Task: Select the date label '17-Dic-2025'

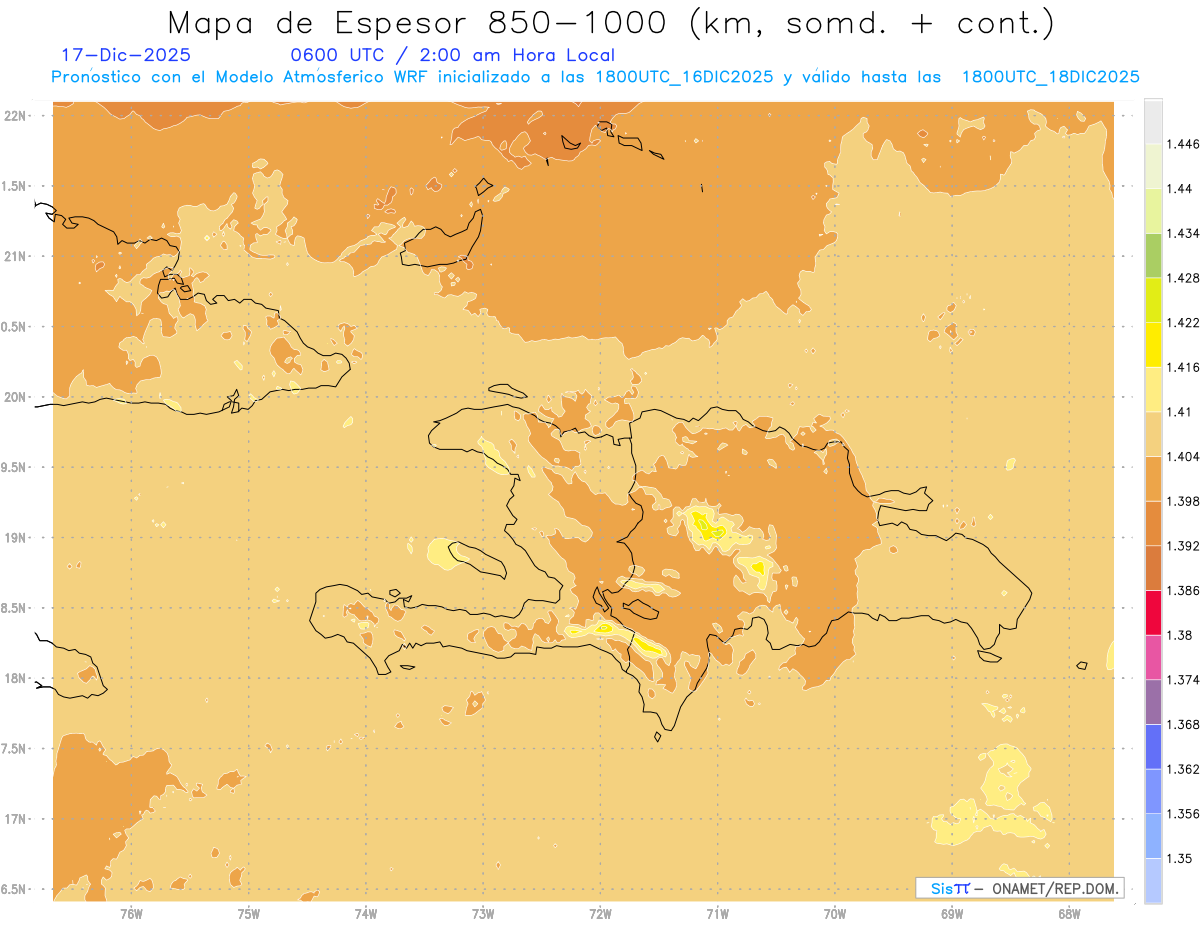Action: click(x=126, y=55)
